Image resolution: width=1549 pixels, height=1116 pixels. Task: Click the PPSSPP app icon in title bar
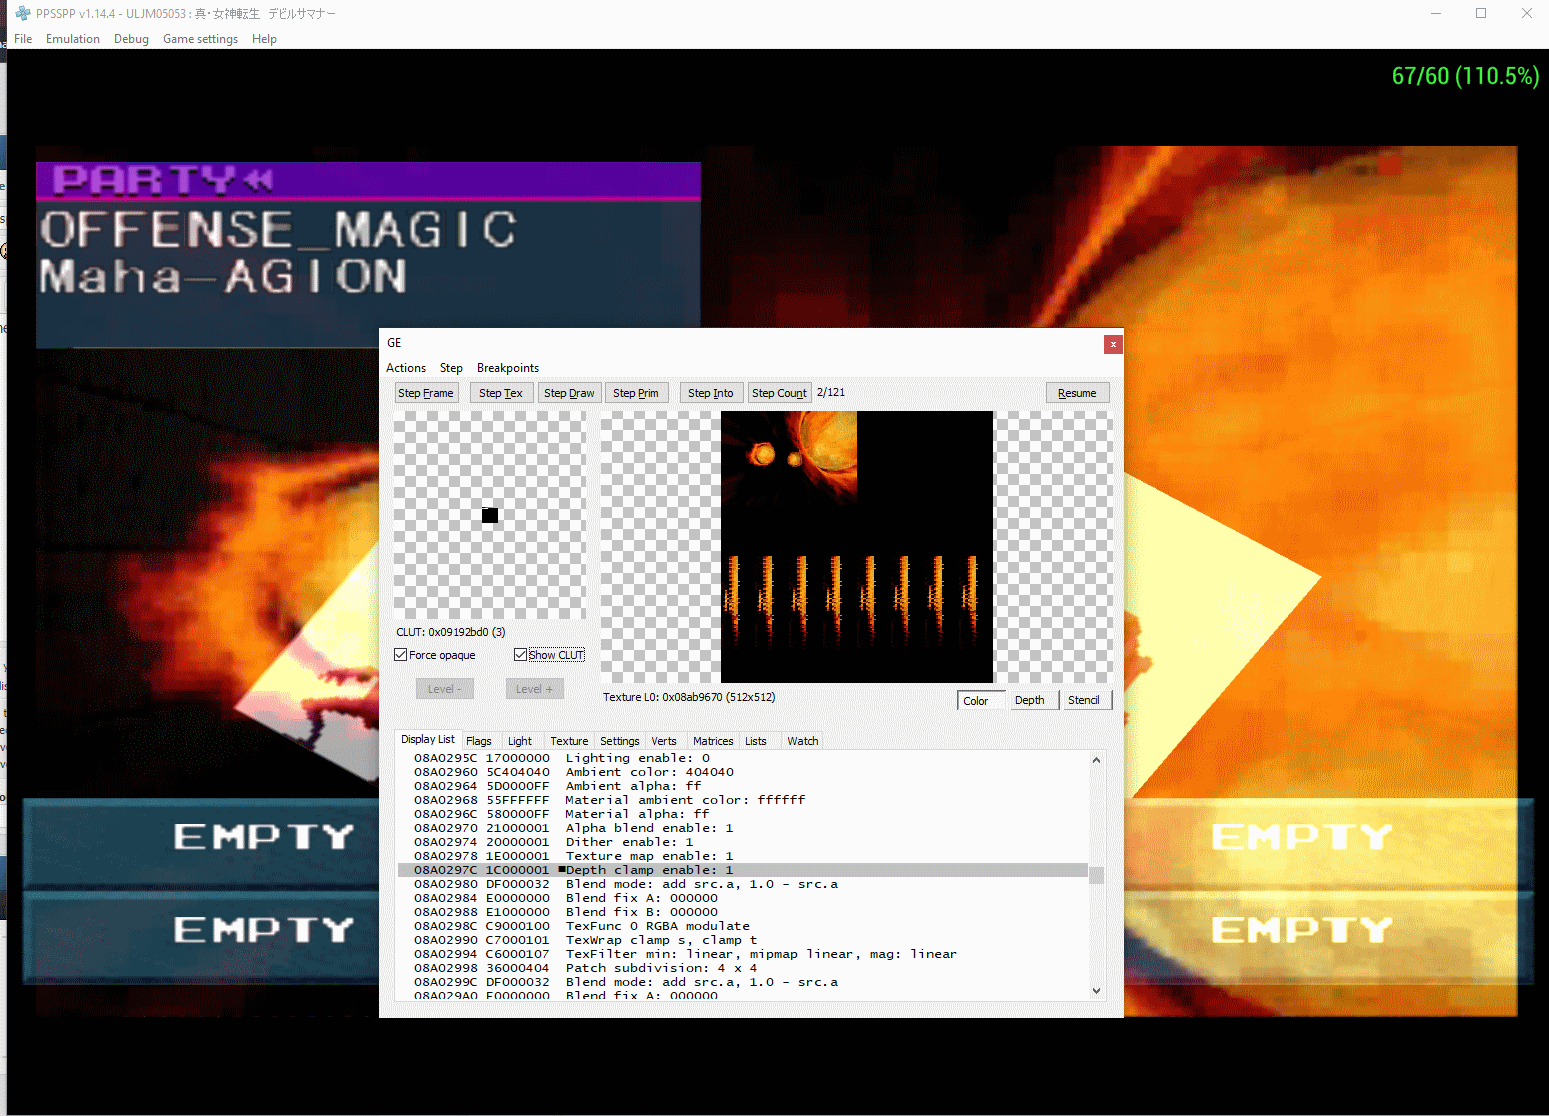22,13
